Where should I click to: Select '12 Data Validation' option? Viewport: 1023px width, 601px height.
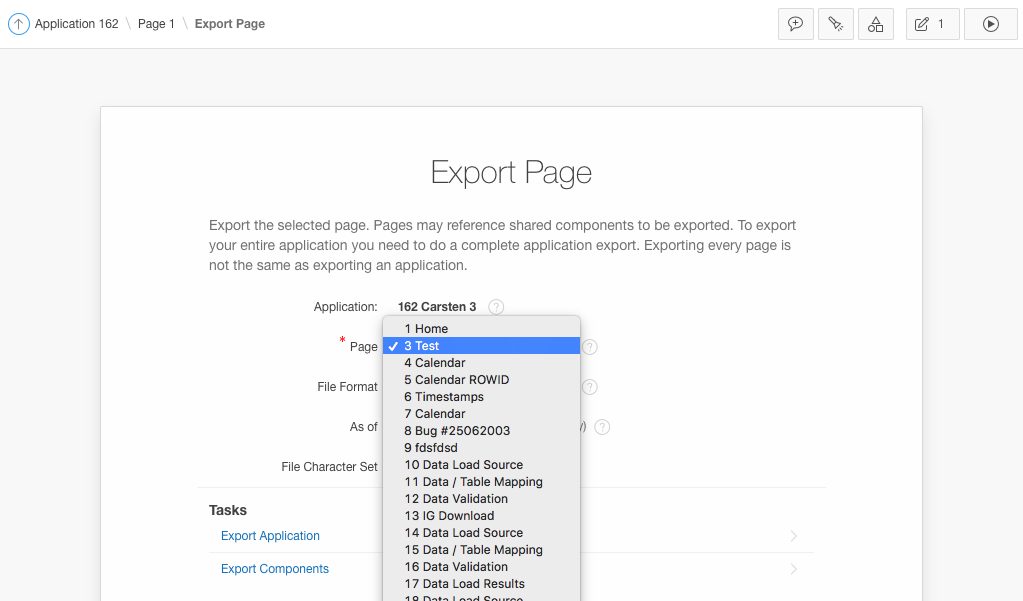481,499
